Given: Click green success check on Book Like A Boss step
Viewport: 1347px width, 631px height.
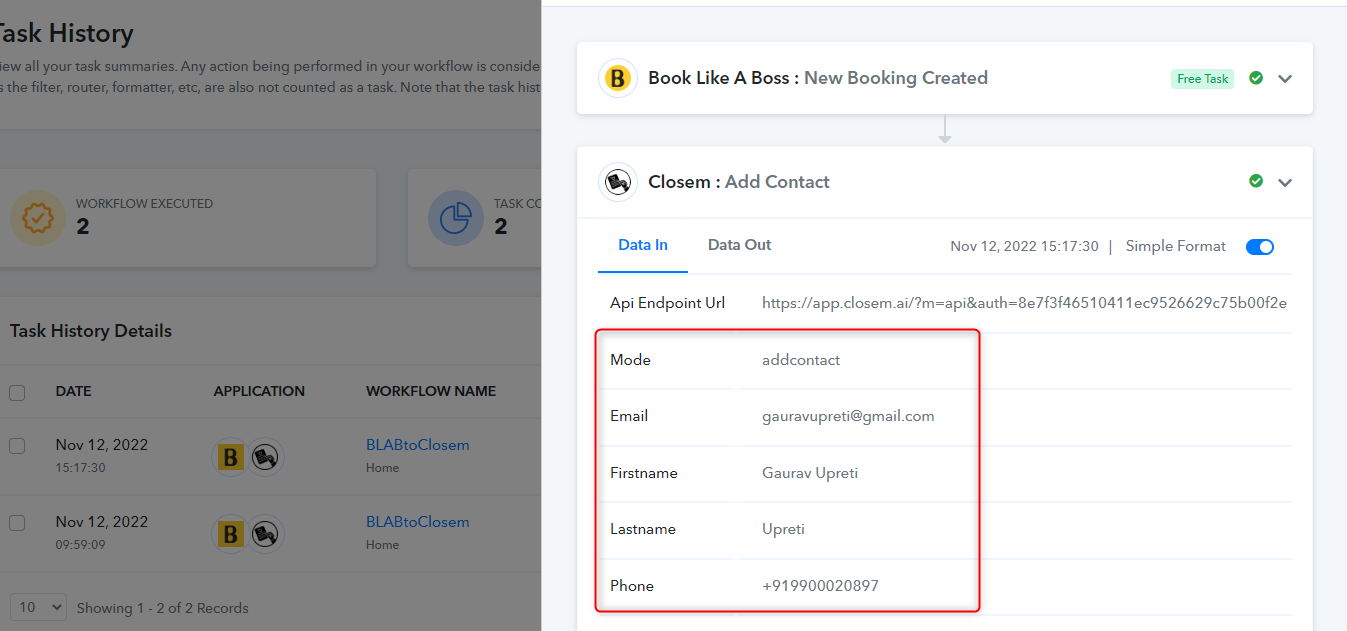Looking at the screenshot, I should tap(1256, 78).
